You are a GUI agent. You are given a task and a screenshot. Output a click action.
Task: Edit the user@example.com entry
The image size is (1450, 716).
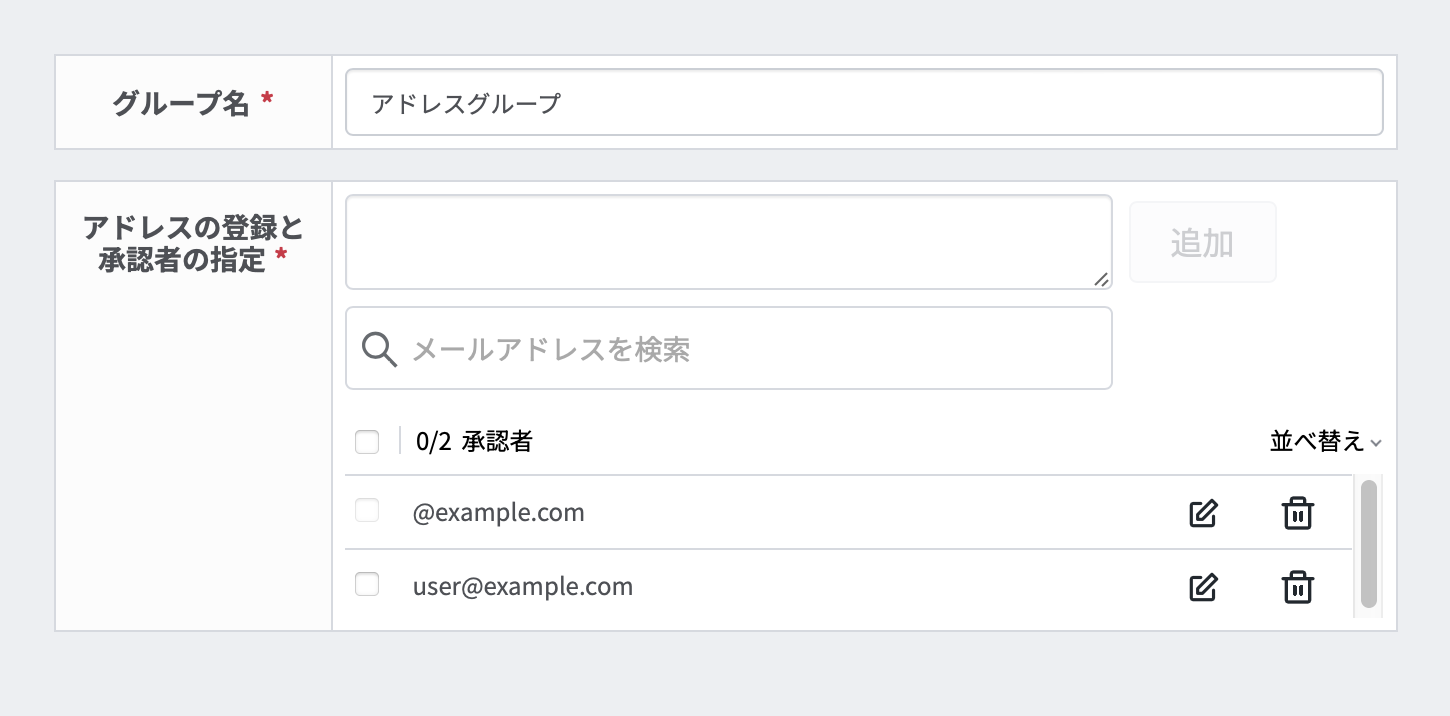(x=1203, y=587)
